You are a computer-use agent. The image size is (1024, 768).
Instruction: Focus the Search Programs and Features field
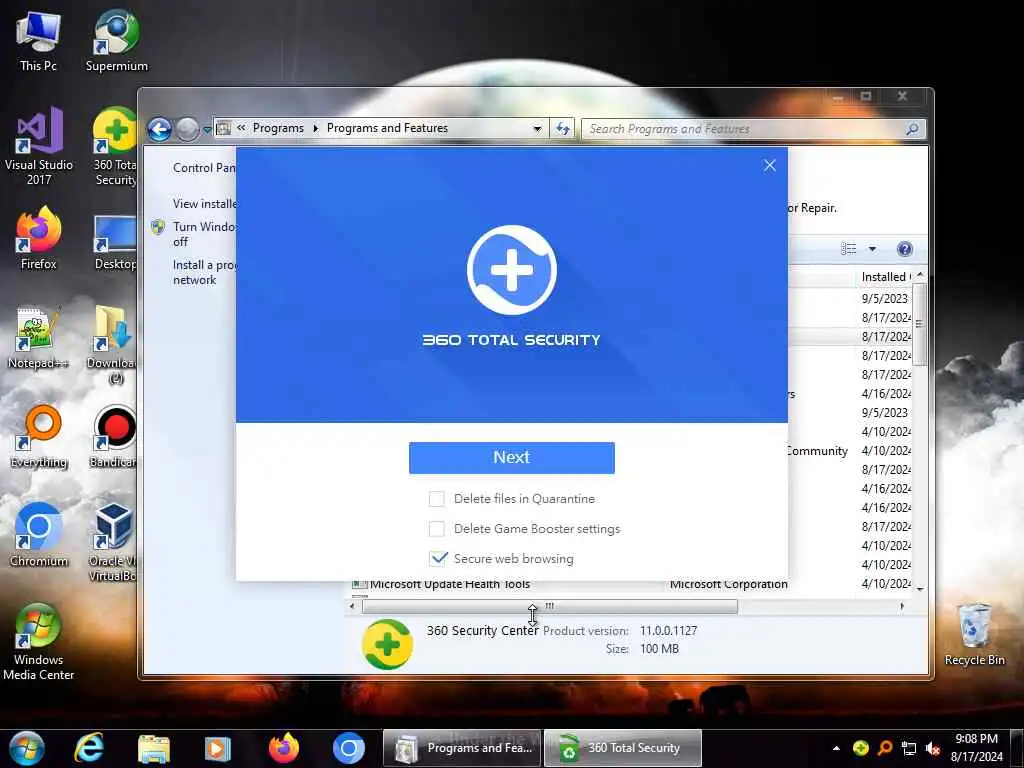click(x=744, y=129)
